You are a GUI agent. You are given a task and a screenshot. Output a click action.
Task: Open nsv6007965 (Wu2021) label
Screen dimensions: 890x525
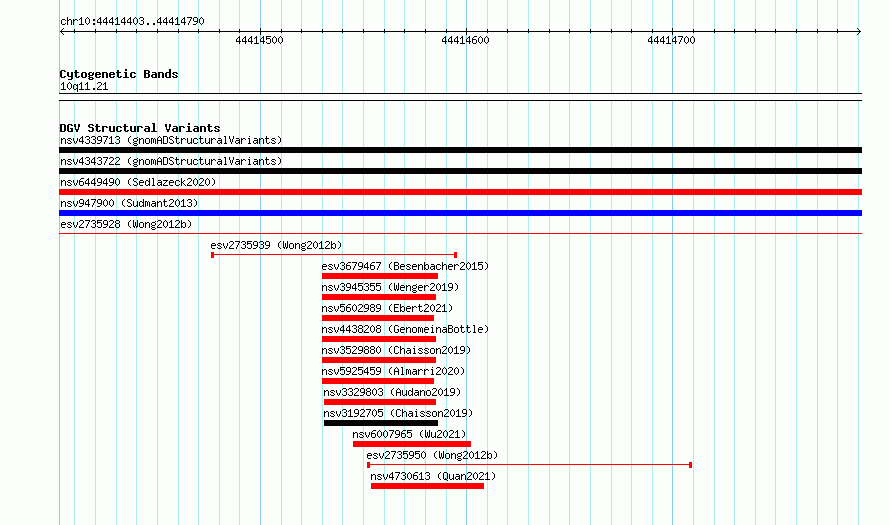(409, 434)
